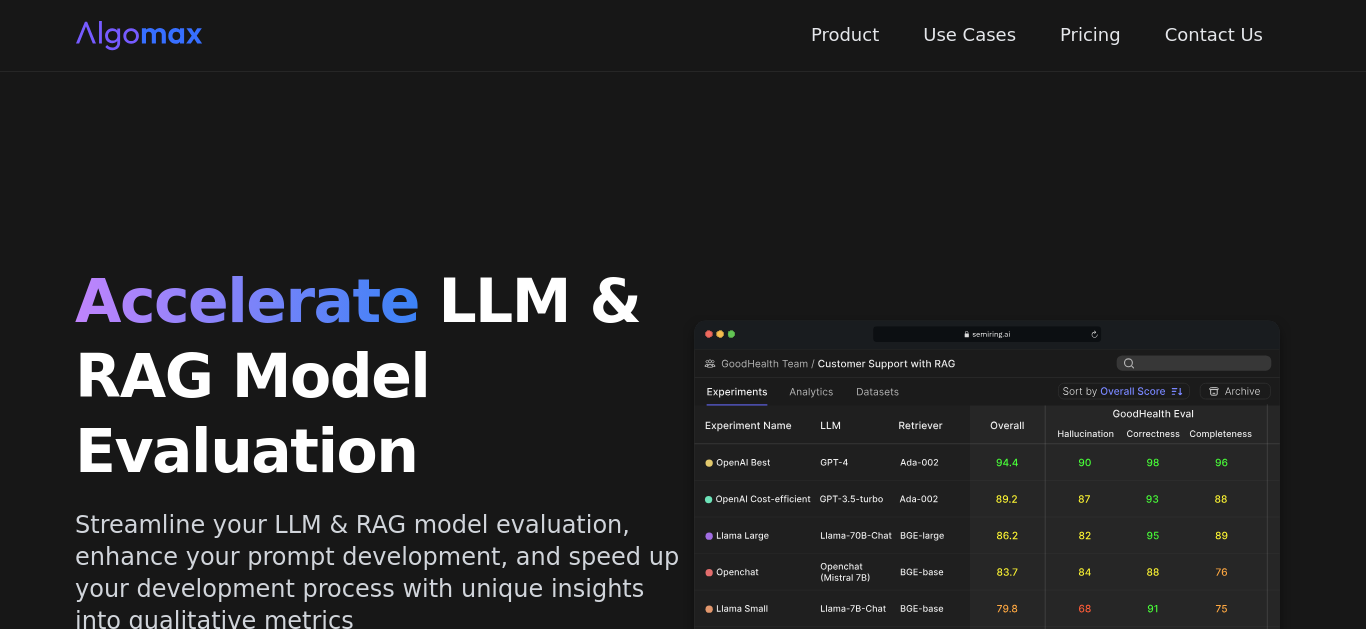Click the 98 correctness score
This screenshot has height=629, width=1366.
(1153, 463)
